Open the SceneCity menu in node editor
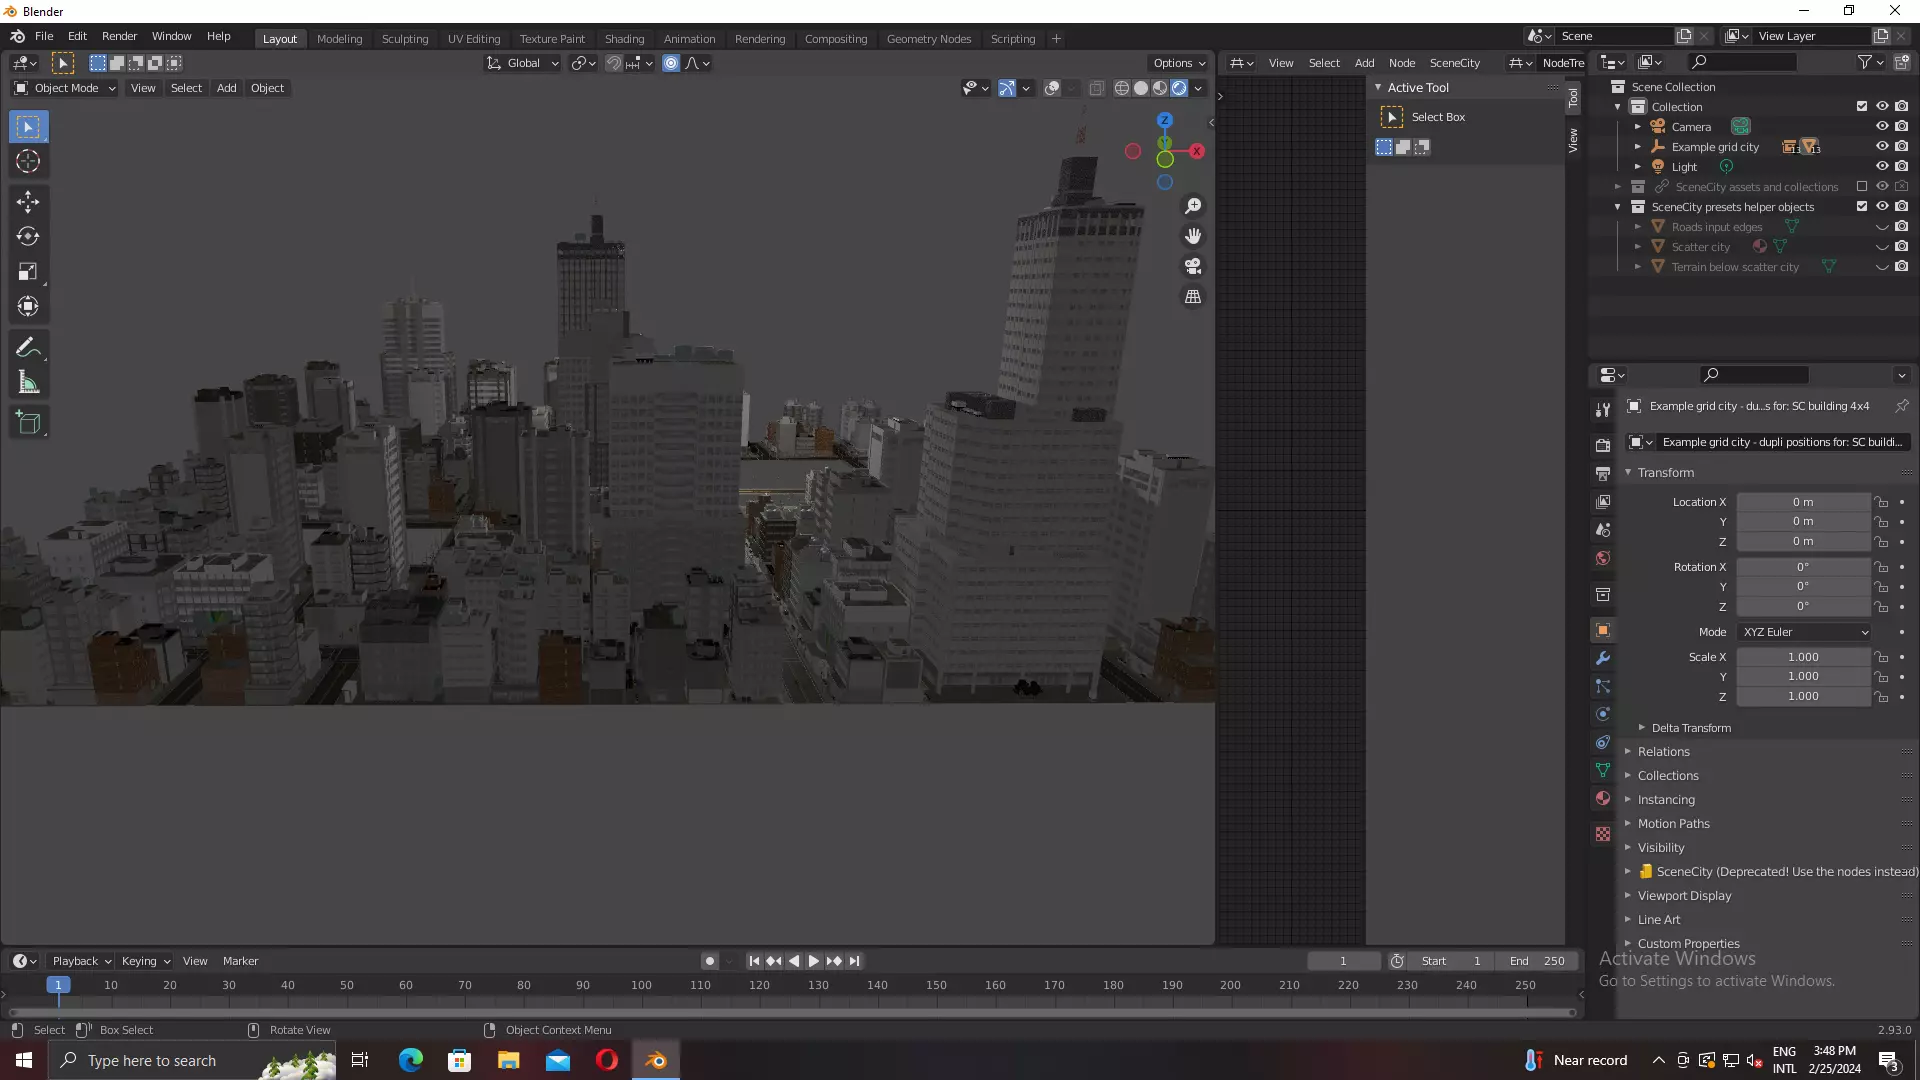Viewport: 1920px width, 1080px height. point(1454,63)
